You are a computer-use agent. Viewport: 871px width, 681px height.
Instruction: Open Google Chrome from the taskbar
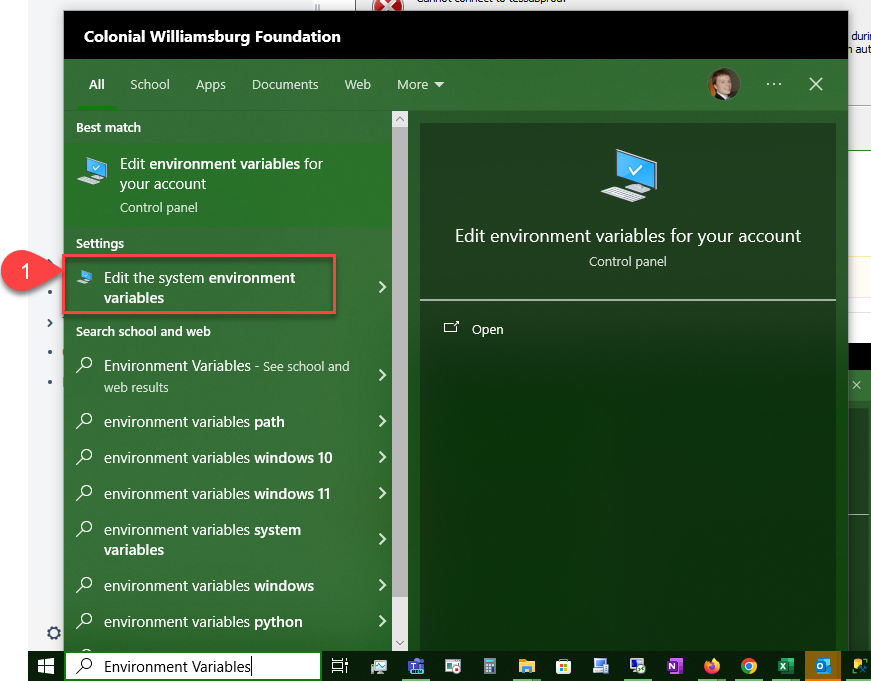pos(749,665)
